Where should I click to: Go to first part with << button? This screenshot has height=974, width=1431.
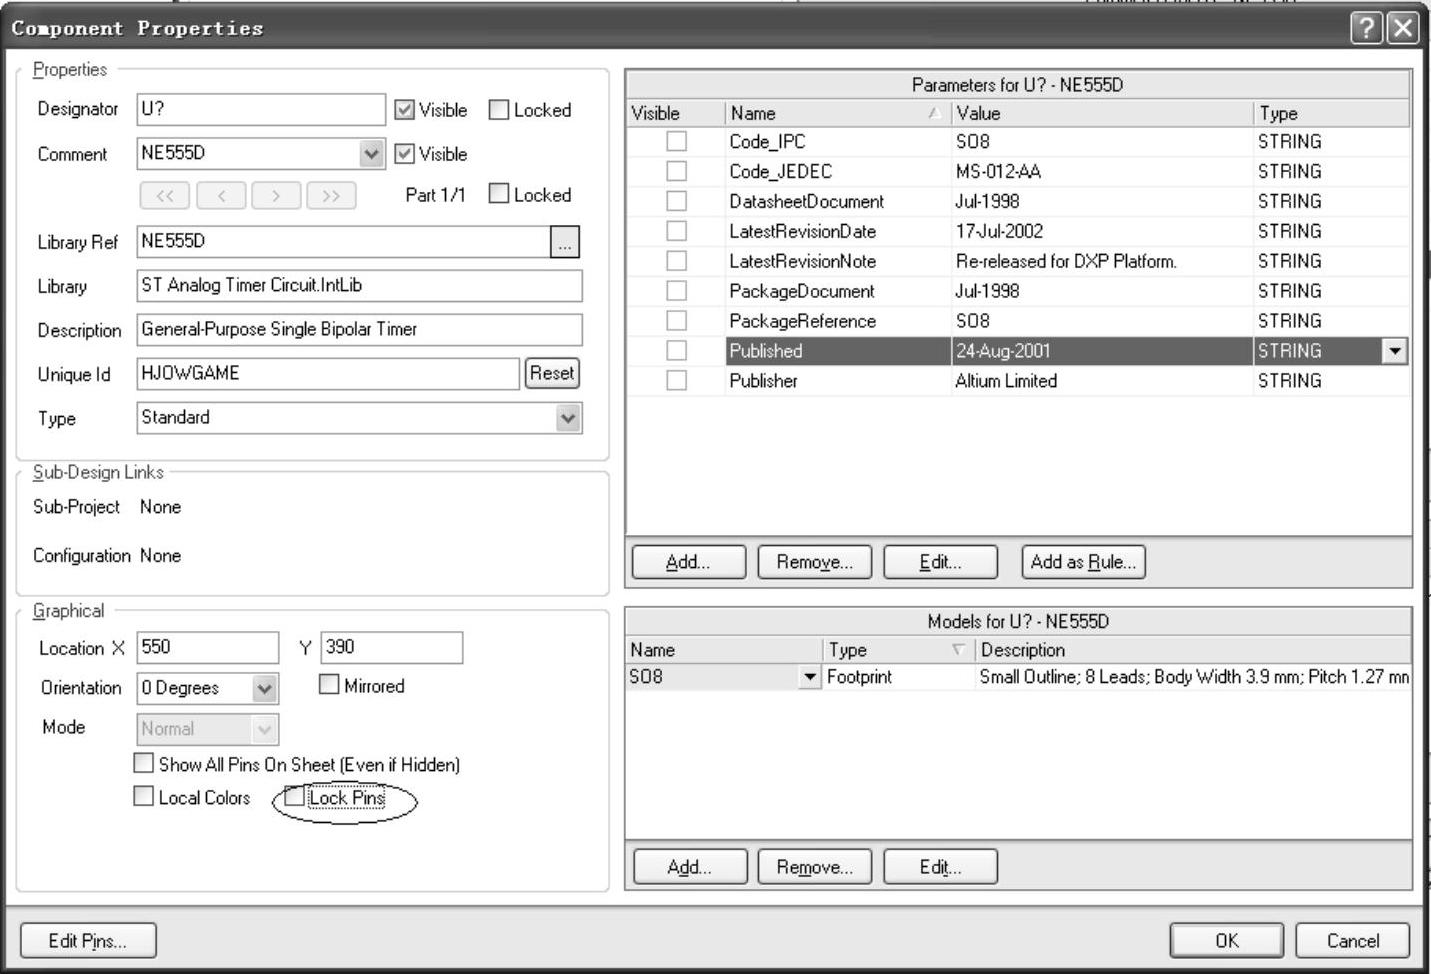click(165, 196)
